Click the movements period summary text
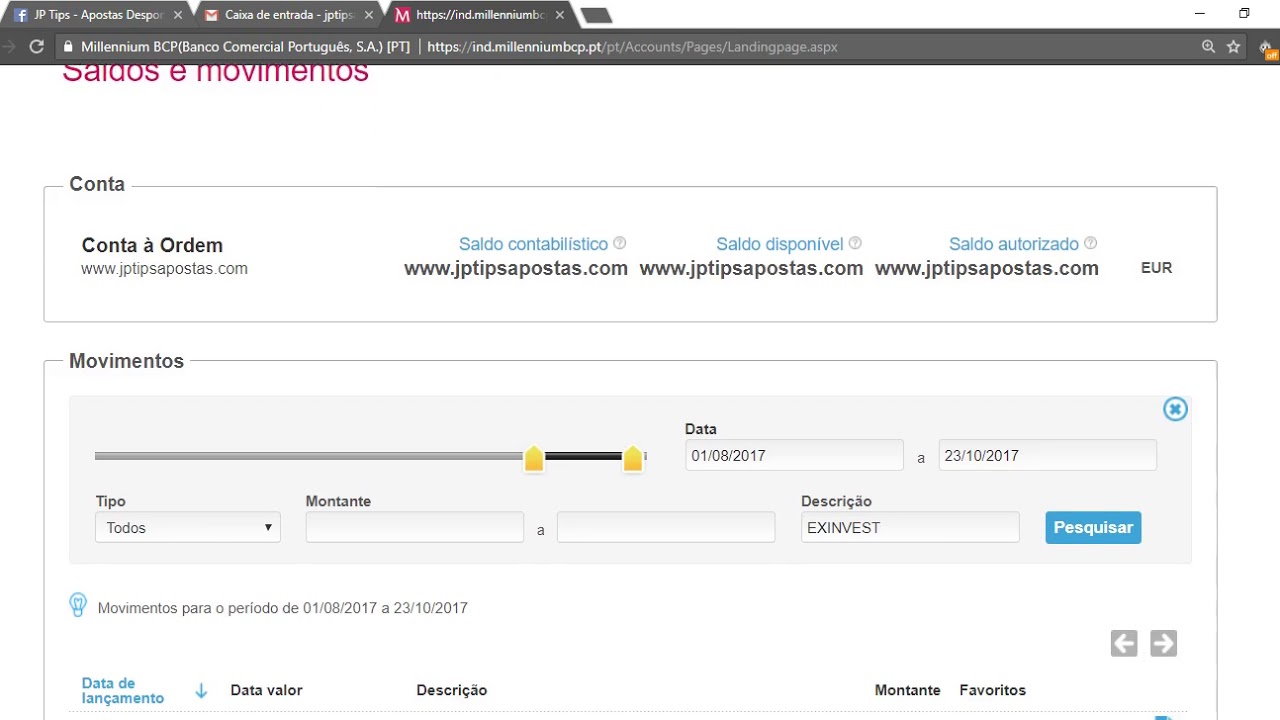This screenshot has width=1280, height=720. 283,608
